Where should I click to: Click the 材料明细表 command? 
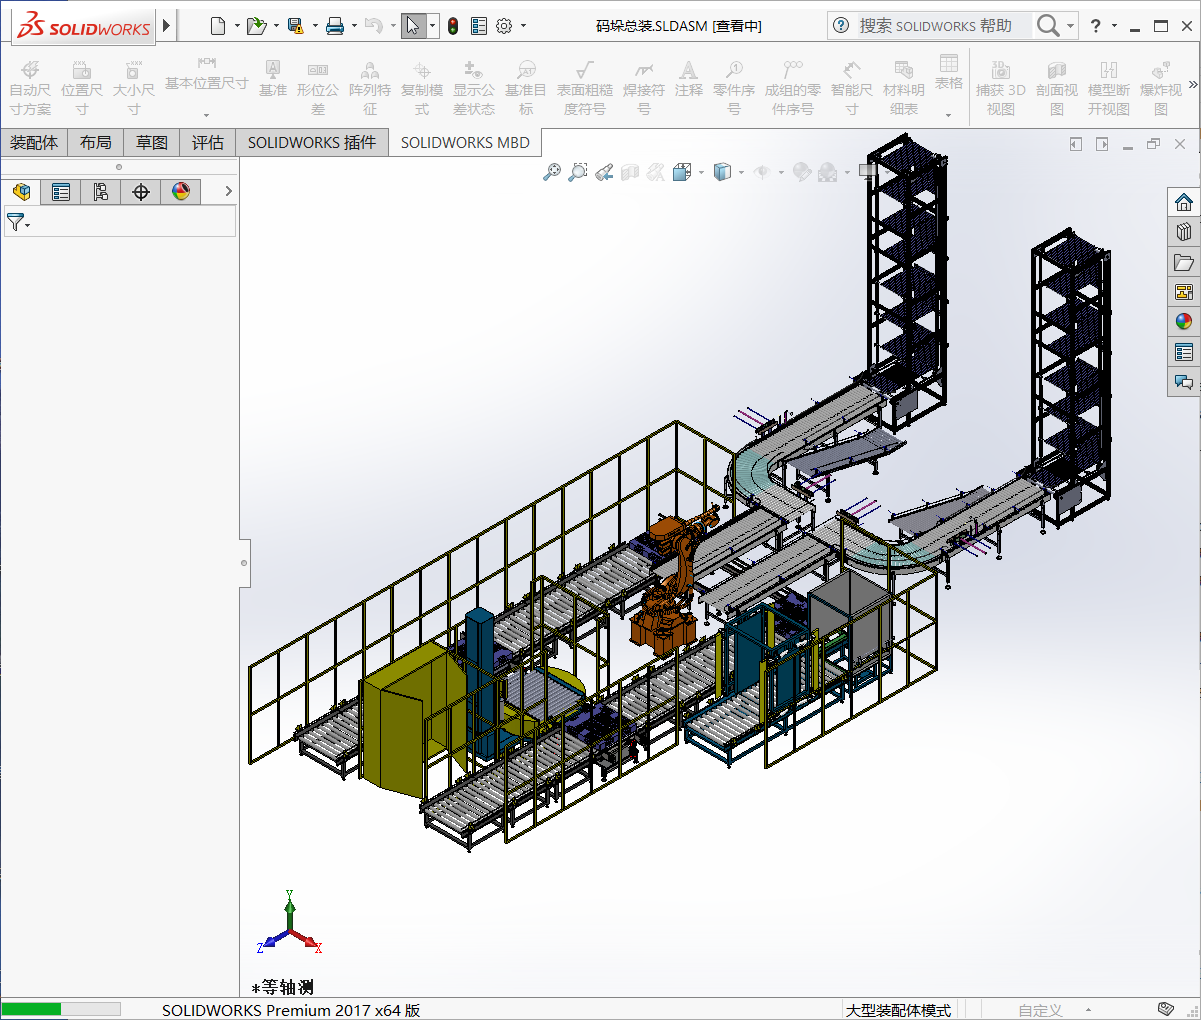click(904, 87)
